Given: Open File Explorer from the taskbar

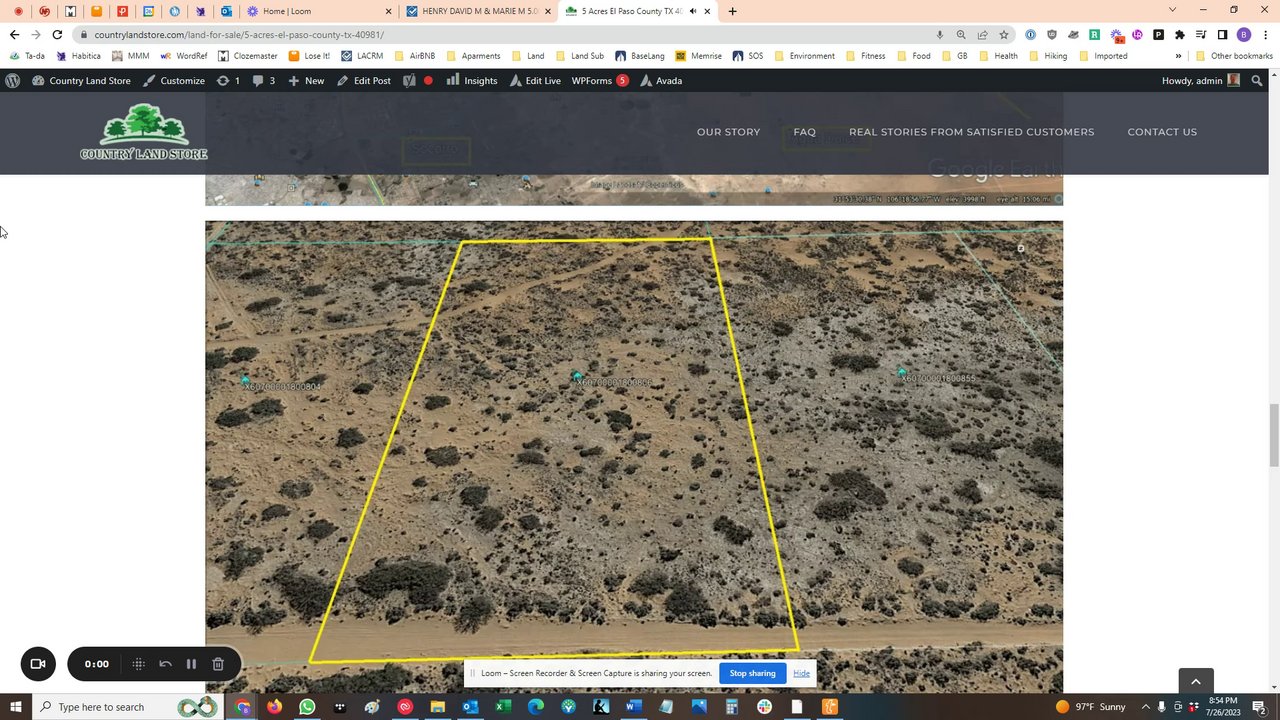Looking at the screenshot, I should [x=437, y=707].
